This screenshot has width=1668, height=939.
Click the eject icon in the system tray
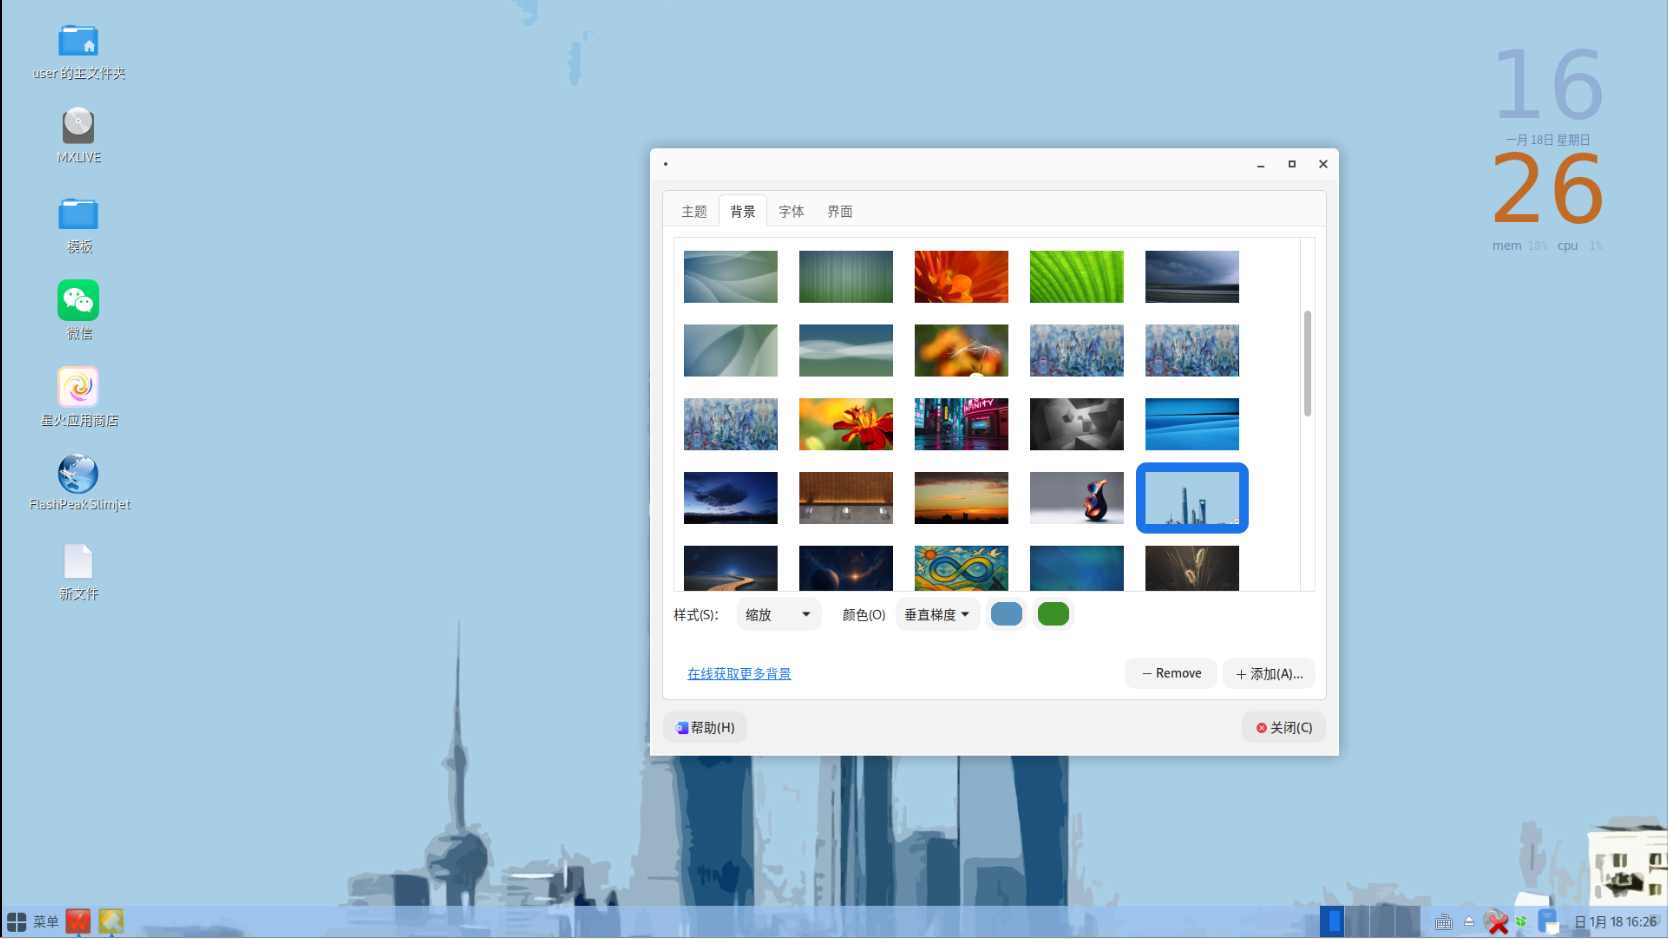pyautogui.click(x=1469, y=922)
